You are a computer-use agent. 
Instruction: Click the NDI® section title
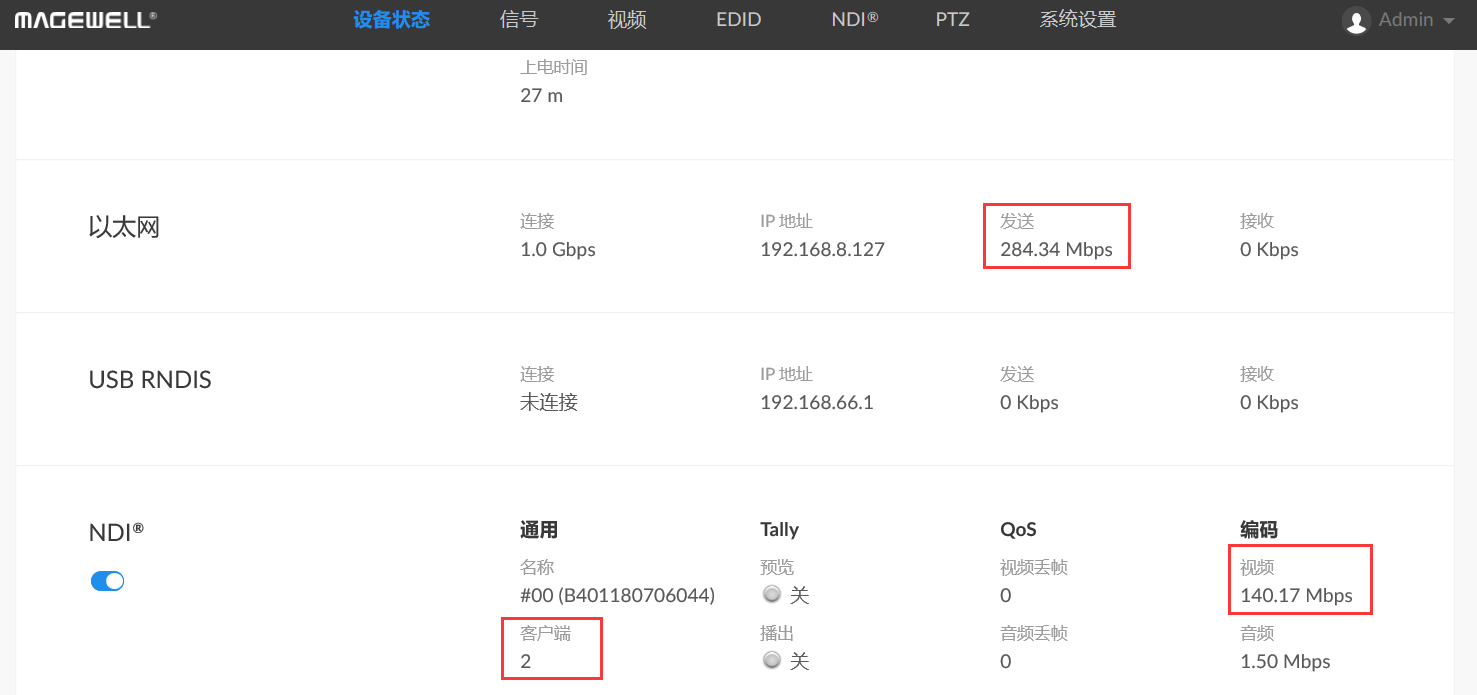(x=116, y=532)
